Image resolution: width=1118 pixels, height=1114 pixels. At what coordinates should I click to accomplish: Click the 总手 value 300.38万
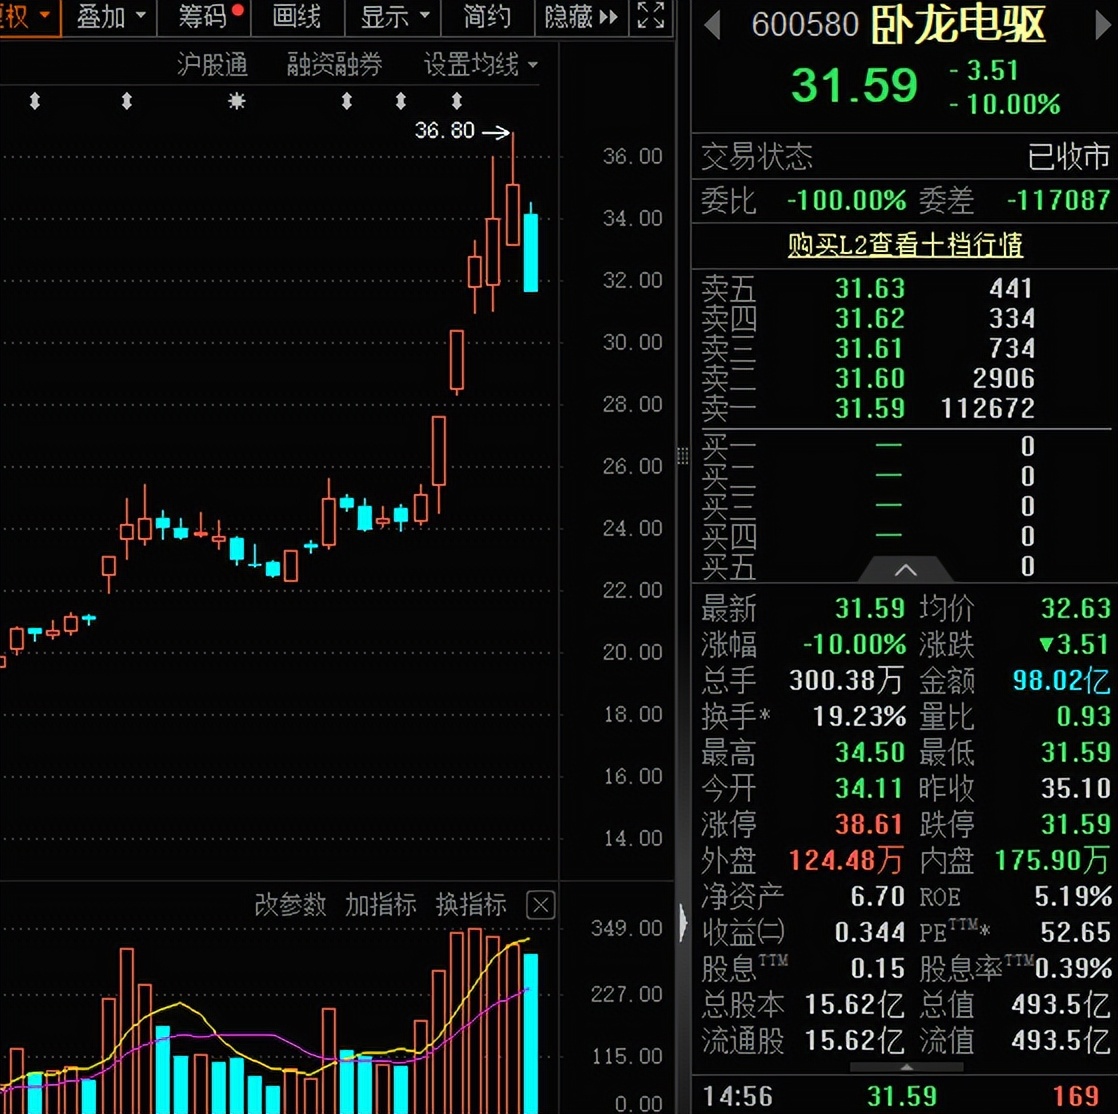(846, 680)
